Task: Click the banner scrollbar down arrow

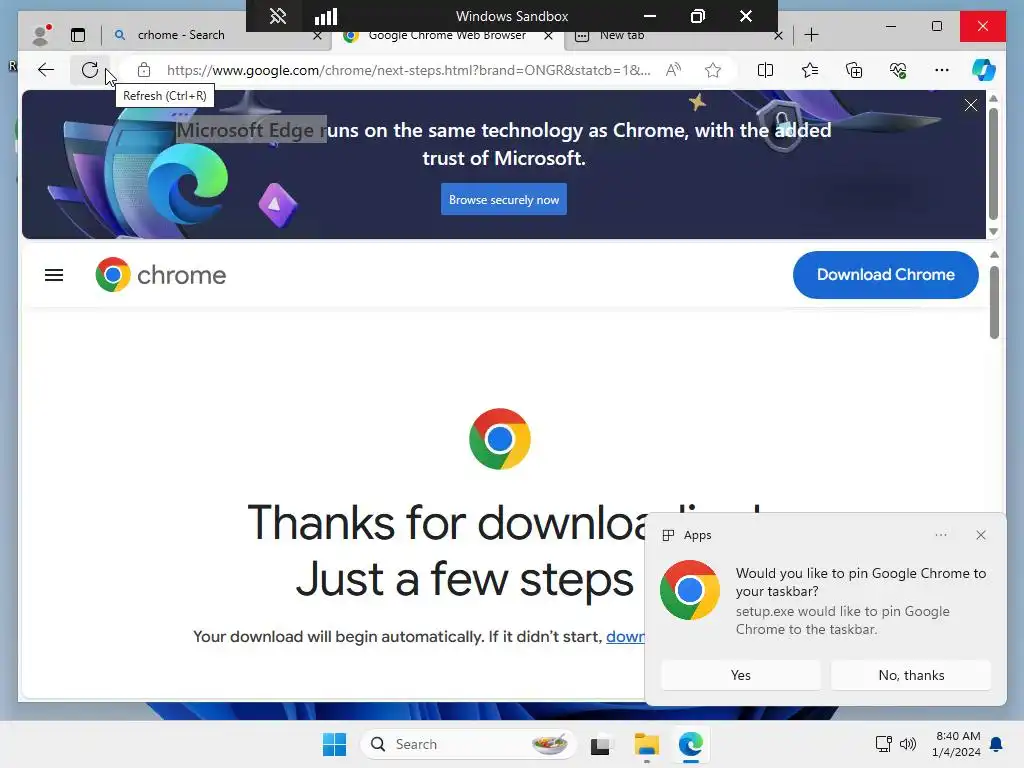Action: coord(994,232)
